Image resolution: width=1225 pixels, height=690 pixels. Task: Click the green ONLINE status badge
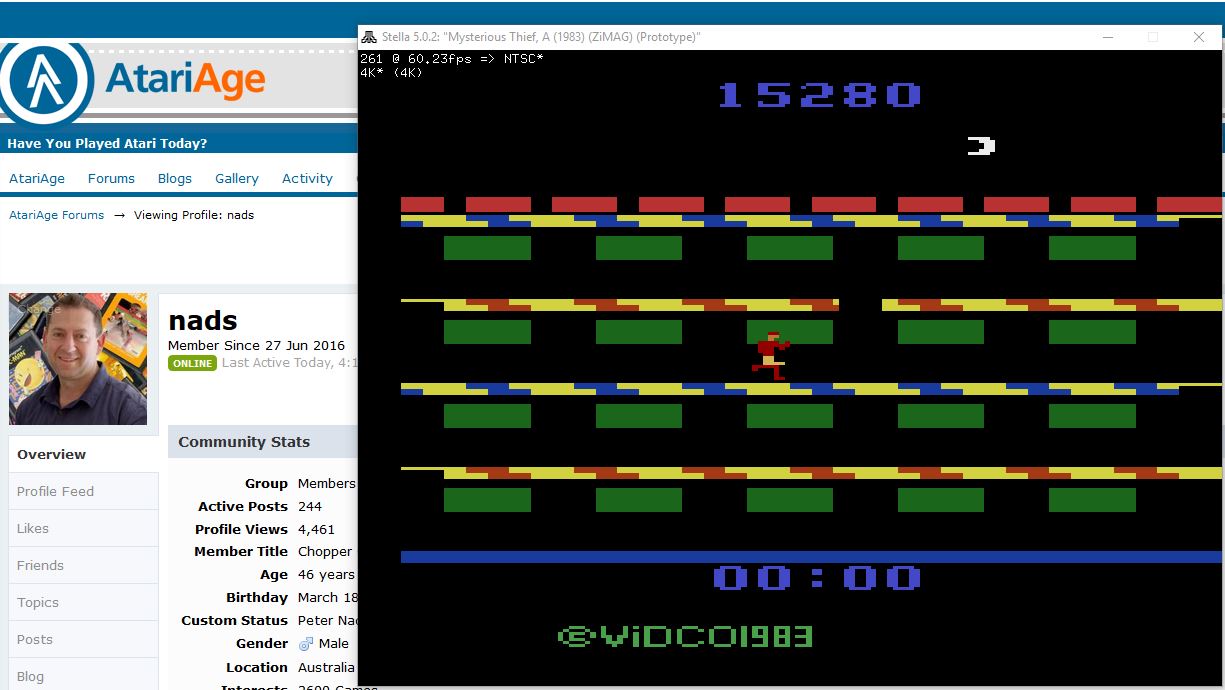192,363
